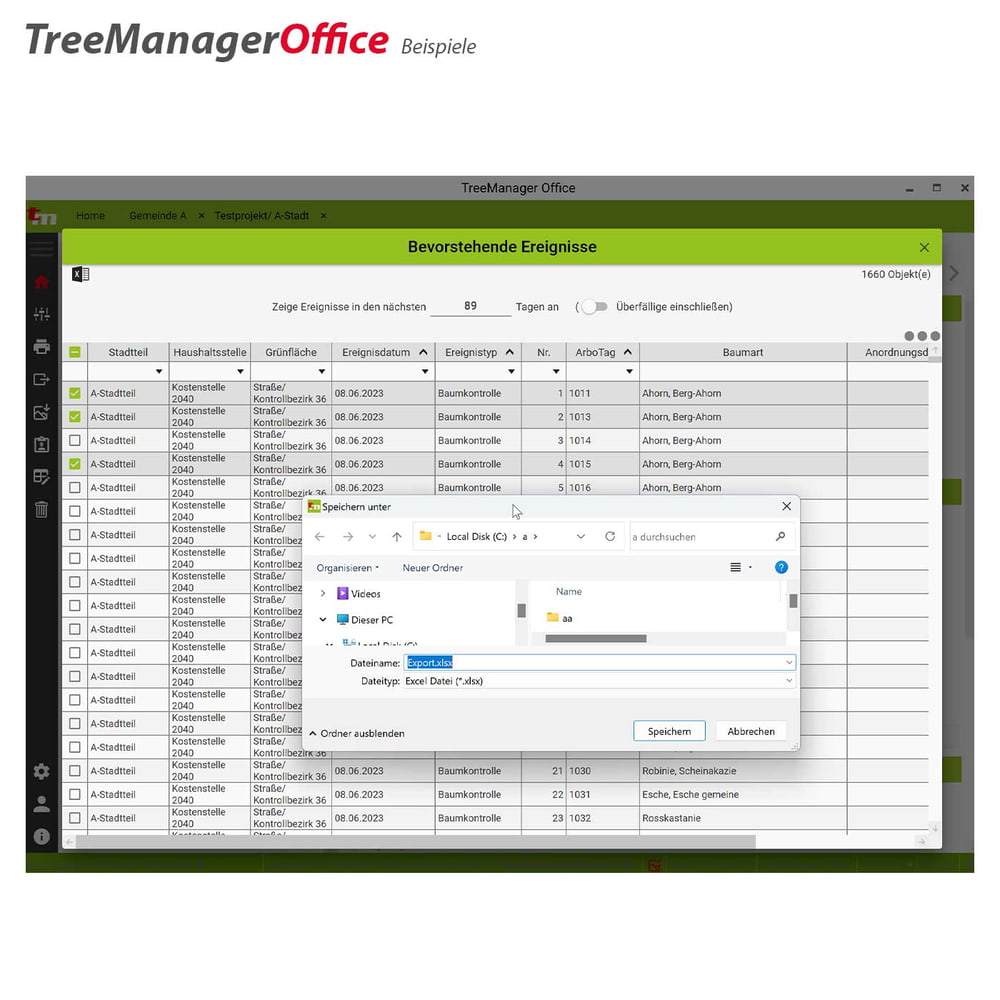Click the printer icon in left sidebar
This screenshot has width=1000, height=1000.
[x=41, y=347]
